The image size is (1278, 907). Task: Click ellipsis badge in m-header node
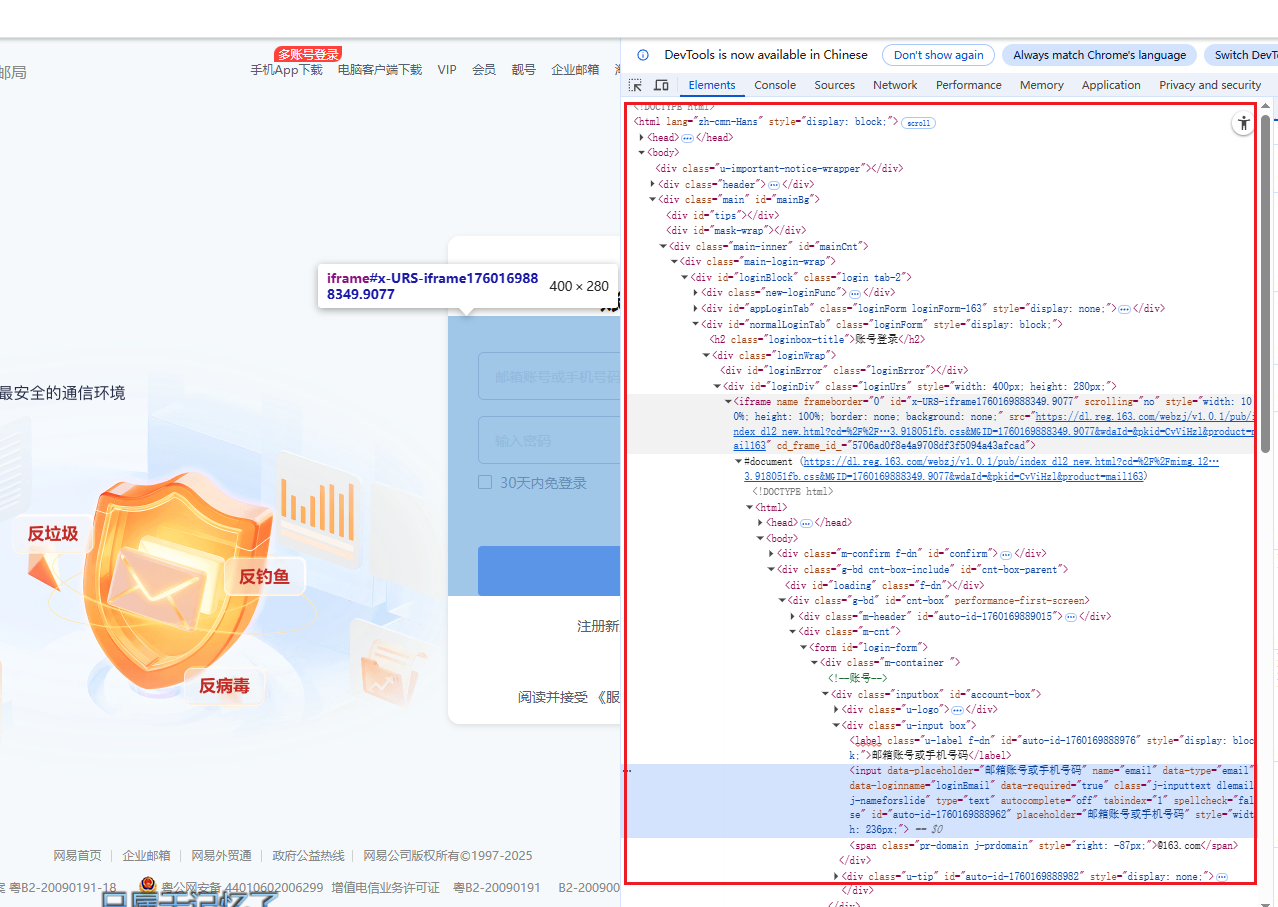[1071, 617]
